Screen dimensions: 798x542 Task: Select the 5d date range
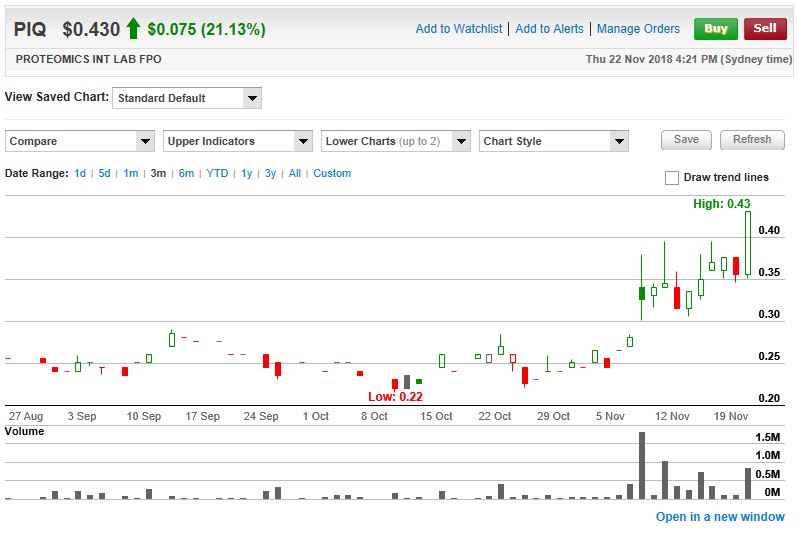click(104, 173)
